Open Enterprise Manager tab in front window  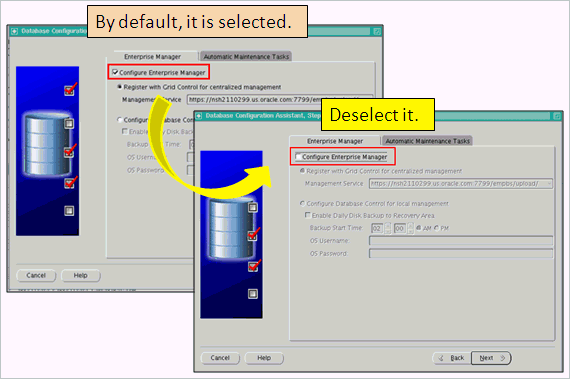tap(335, 141)
